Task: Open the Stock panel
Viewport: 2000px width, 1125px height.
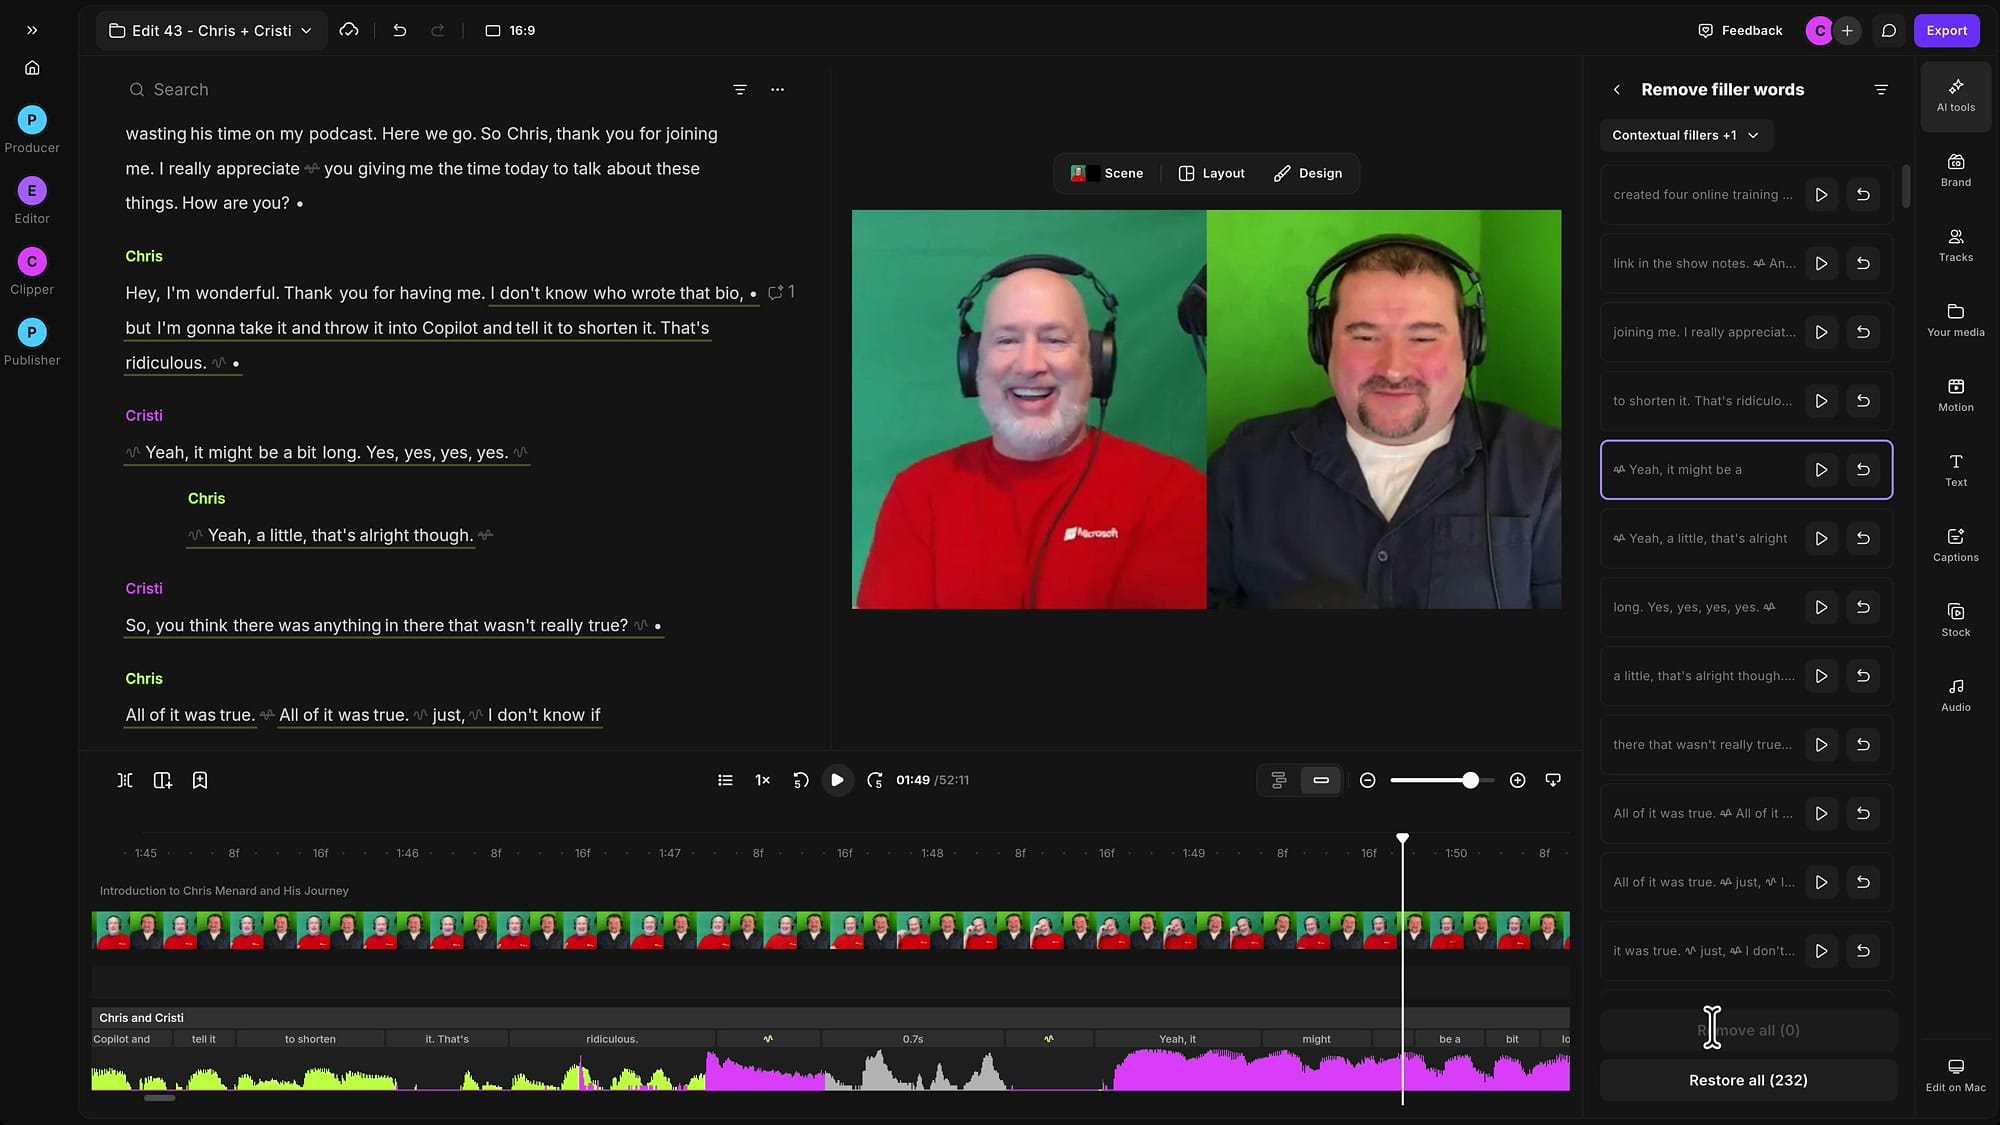Action: 1955,620
